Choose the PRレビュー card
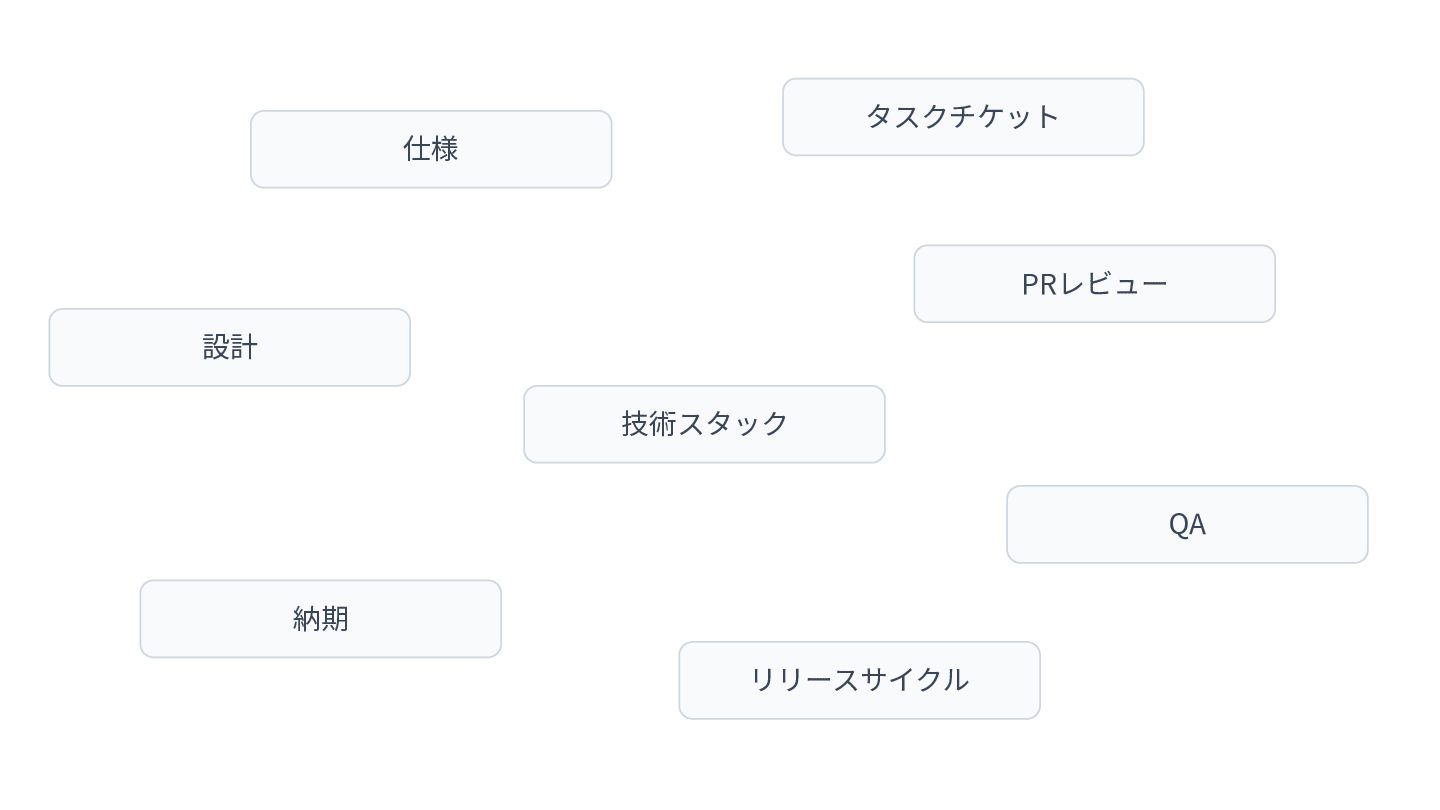The width and height of the screenshot is (1440, 810). (x=1095, y=284)
